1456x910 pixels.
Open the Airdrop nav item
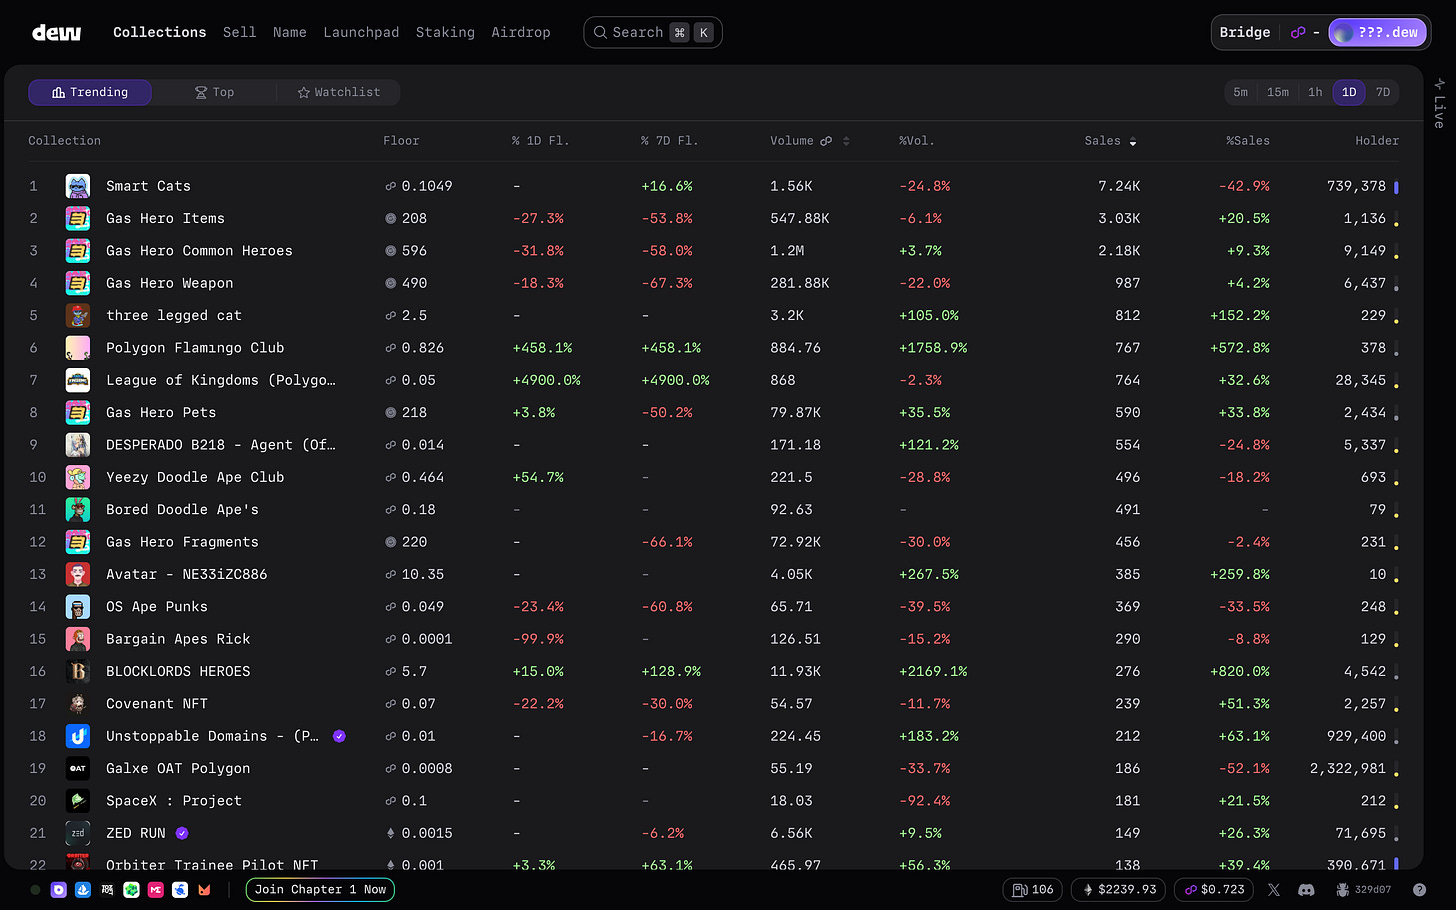521,32
